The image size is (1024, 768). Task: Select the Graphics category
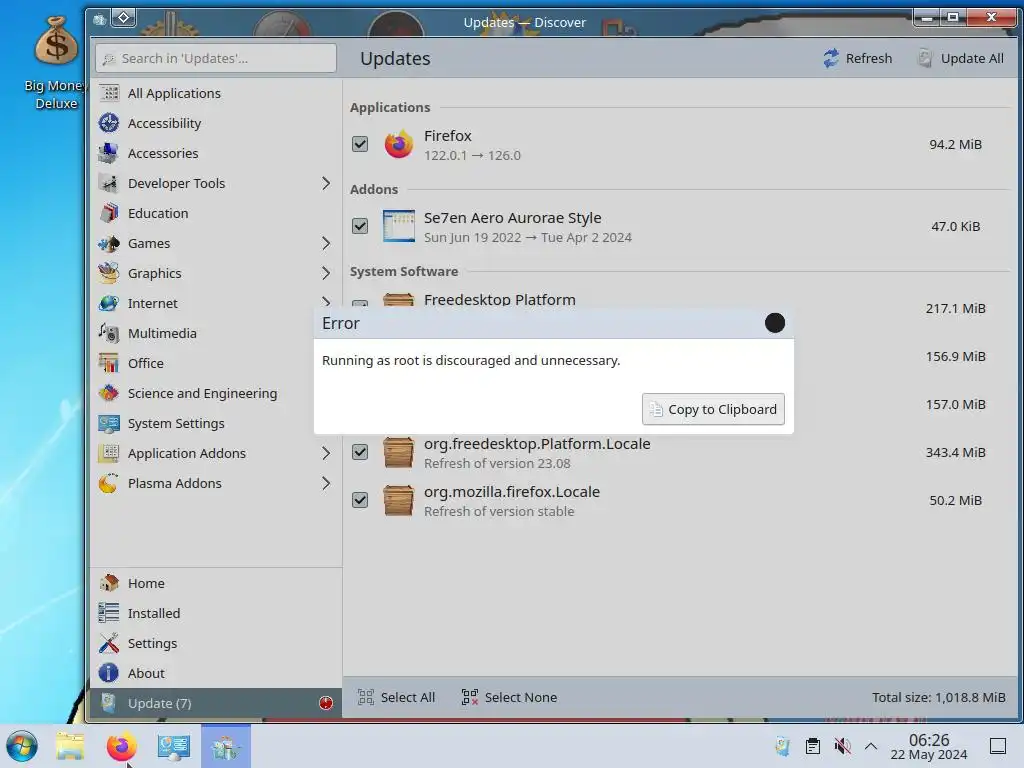216,273
